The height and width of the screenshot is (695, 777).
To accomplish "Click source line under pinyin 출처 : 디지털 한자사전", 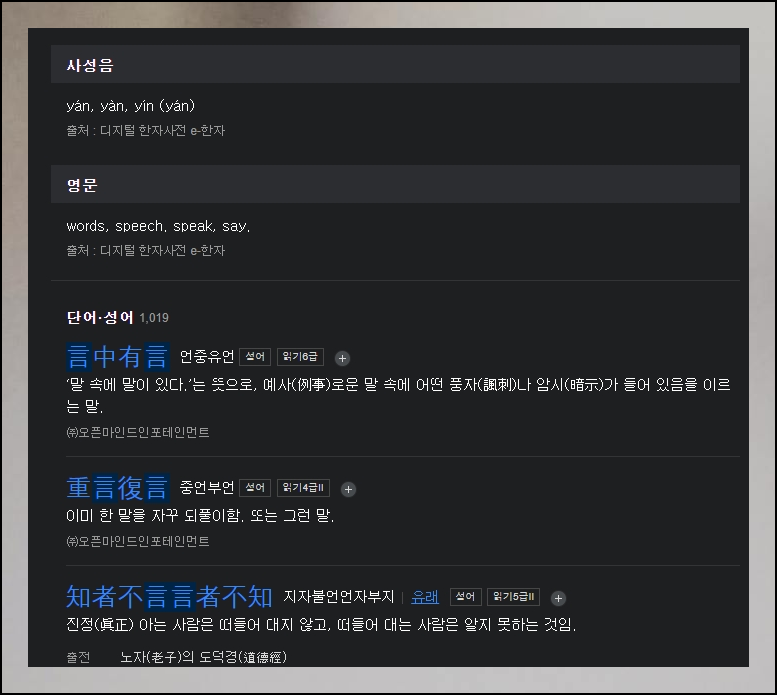I will click(146, 130).
